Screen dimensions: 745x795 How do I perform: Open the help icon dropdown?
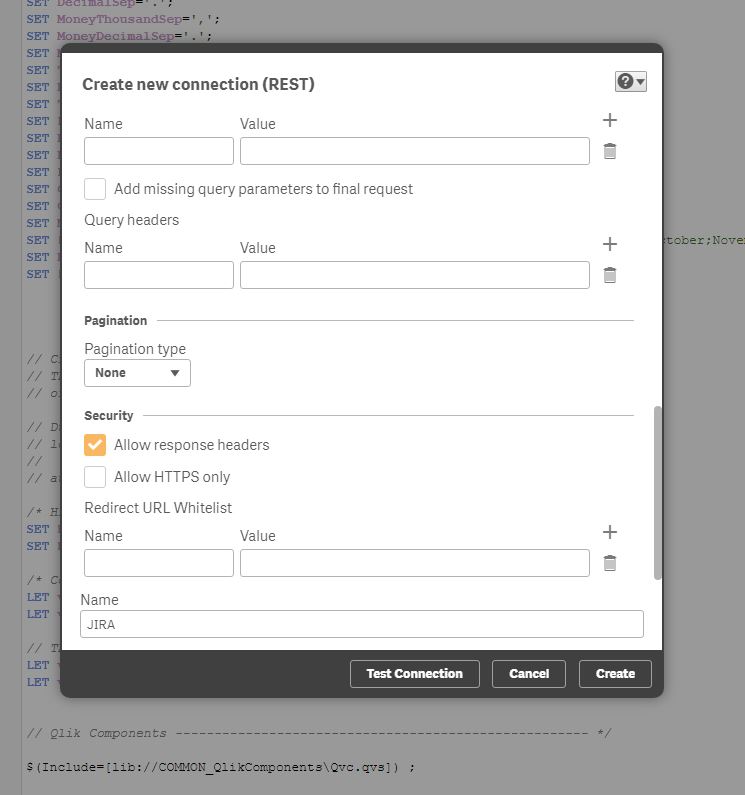631,82
